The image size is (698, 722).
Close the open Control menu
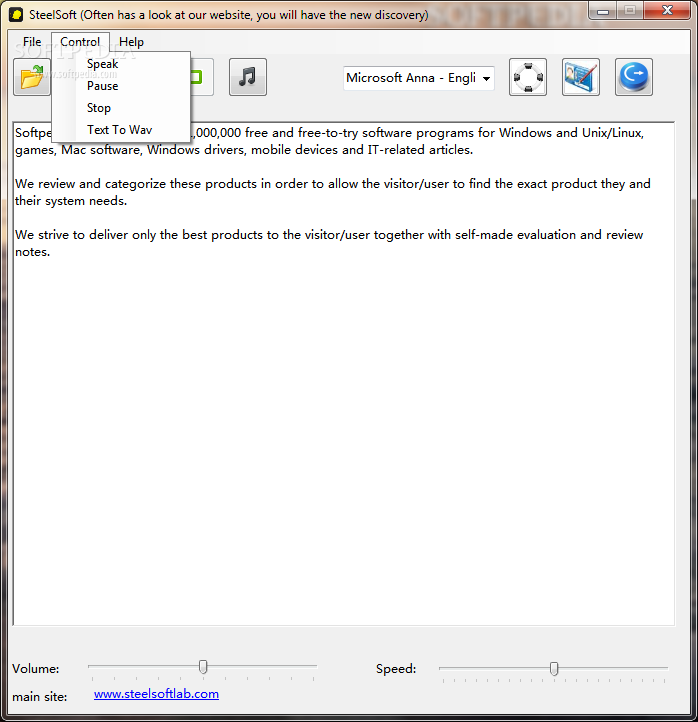(x=80, y=42)
